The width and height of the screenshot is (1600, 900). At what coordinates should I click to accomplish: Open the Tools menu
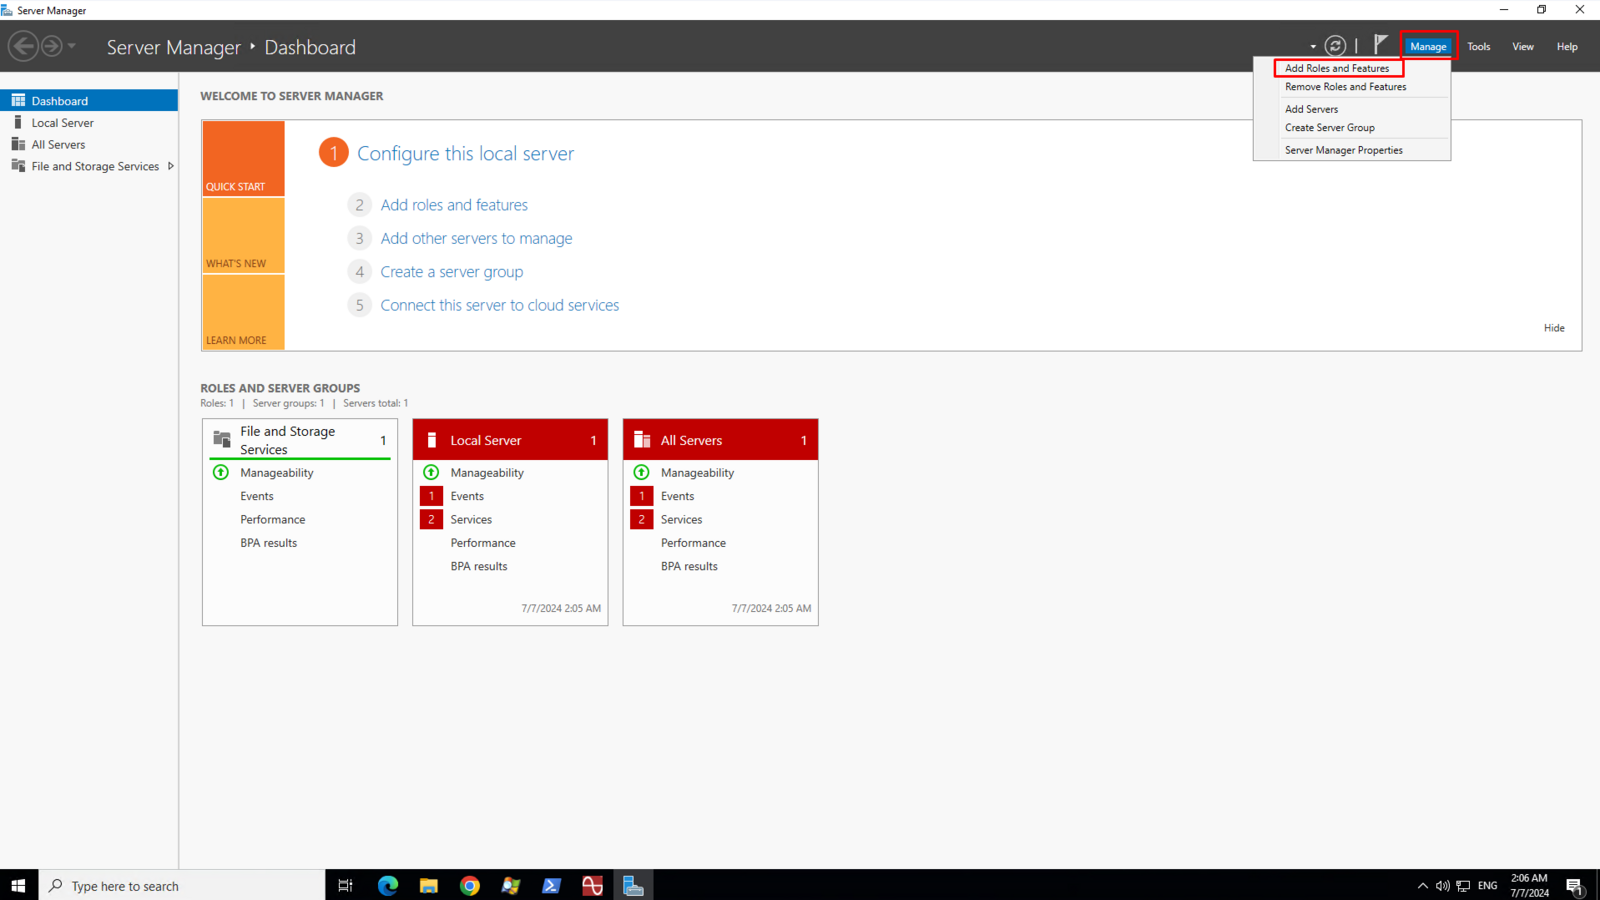(x=1478, y=47)
